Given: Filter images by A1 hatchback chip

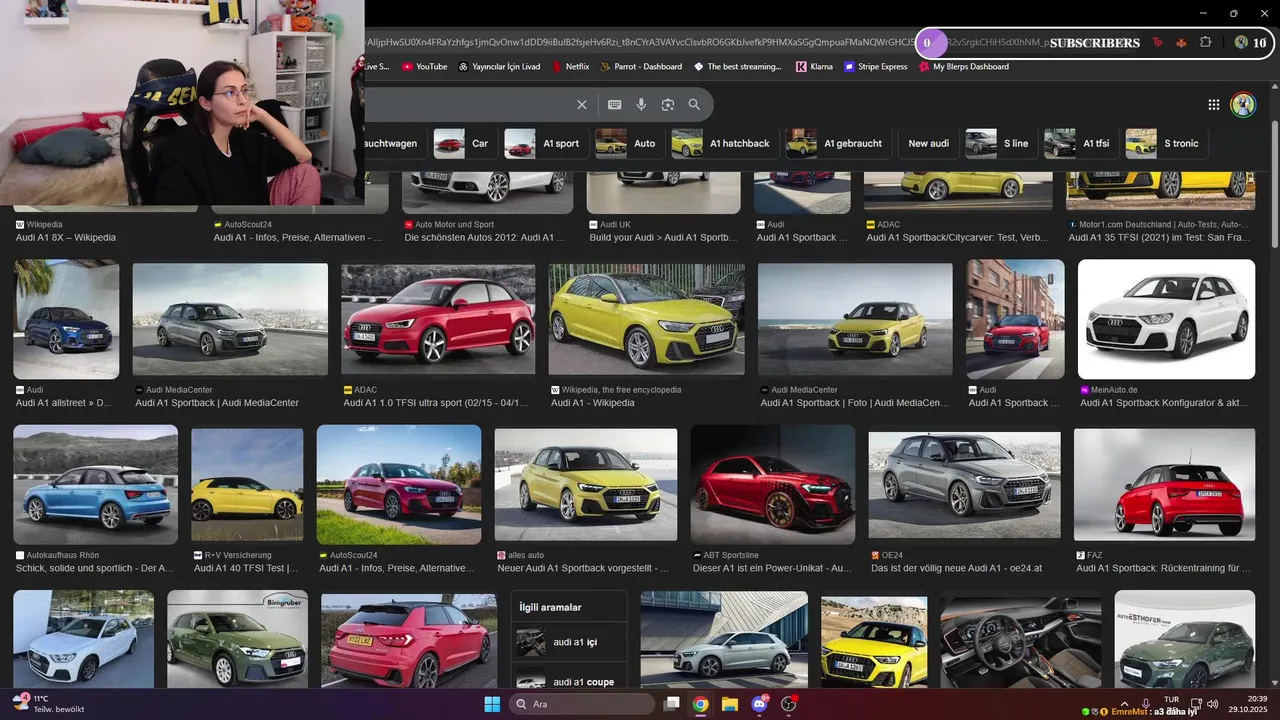Looking at the screenshot, I should (724, 143).
